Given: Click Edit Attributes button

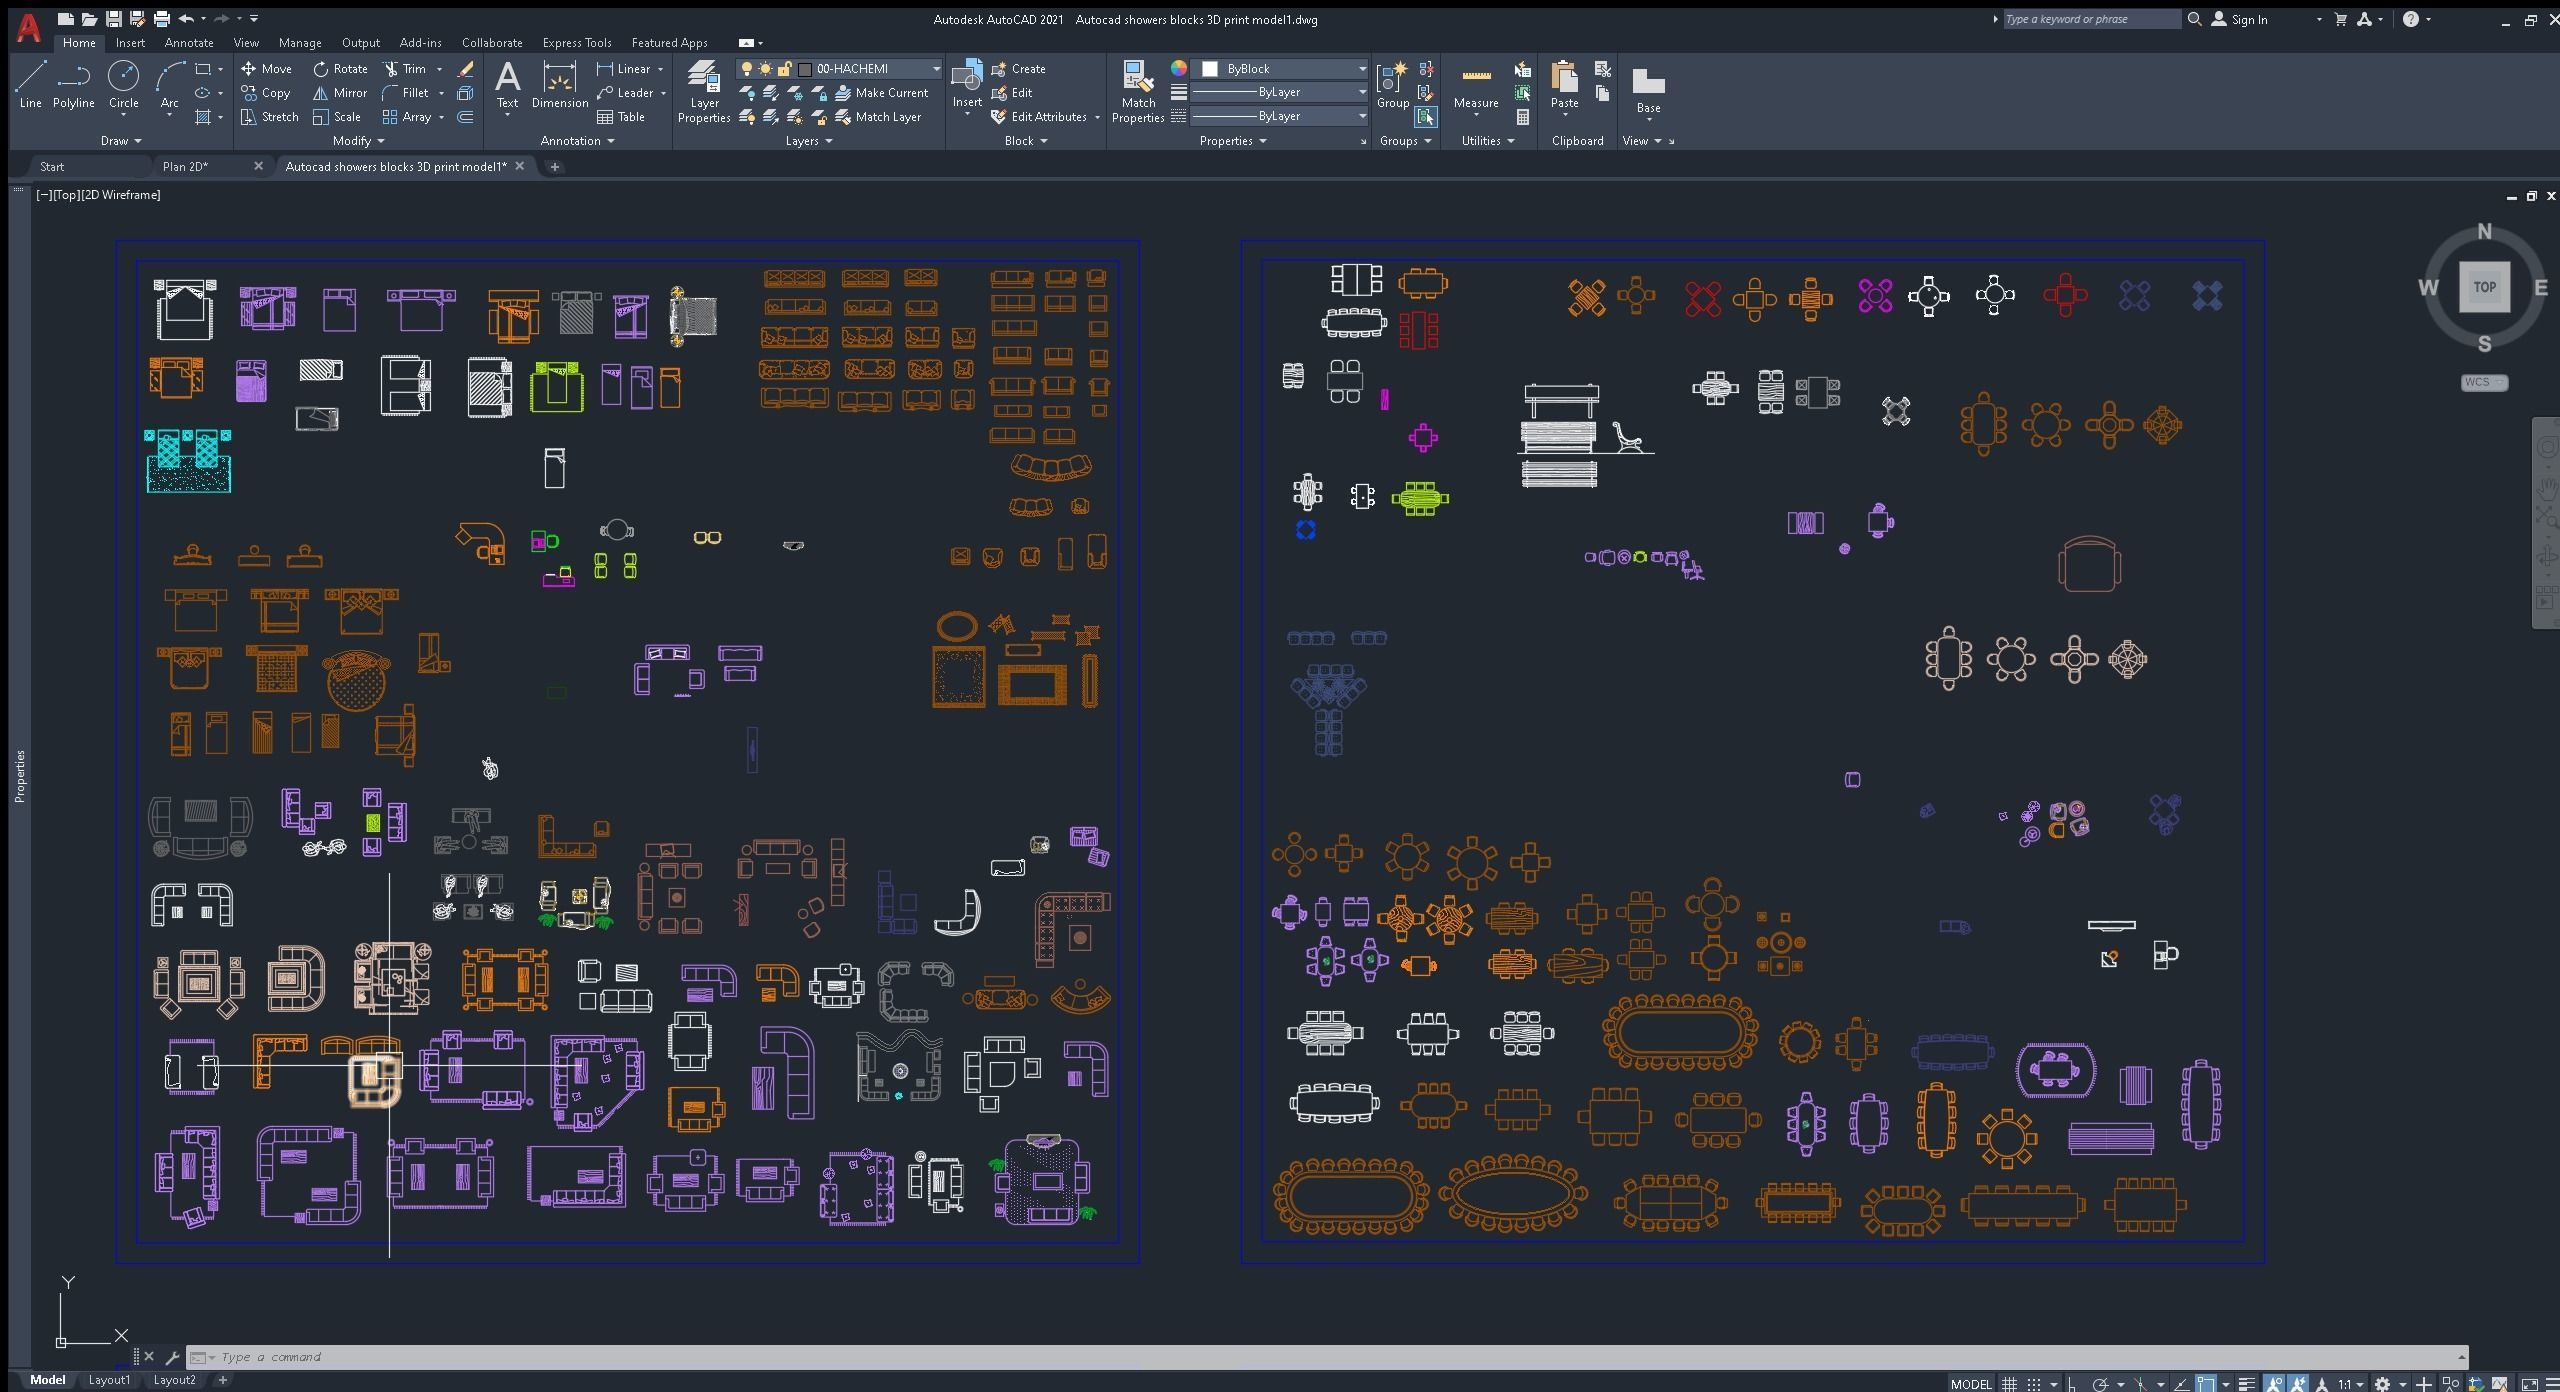Looking at the screenshot, I should tap(1039, 117).
